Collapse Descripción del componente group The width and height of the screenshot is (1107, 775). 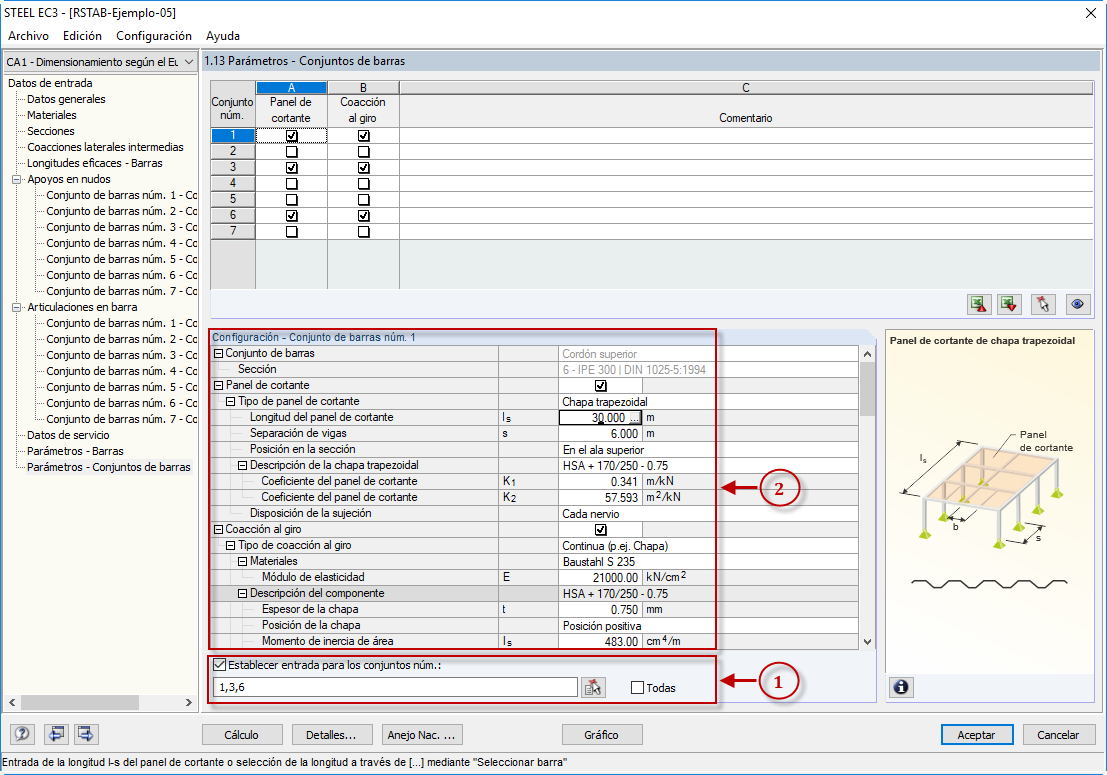pos(242,594)
